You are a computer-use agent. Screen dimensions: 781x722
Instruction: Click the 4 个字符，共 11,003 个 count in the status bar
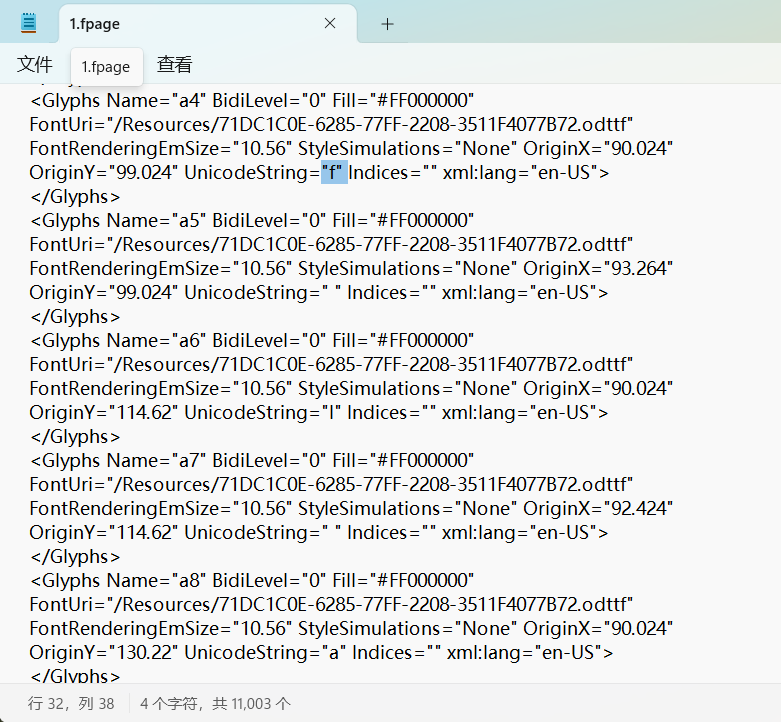(215, 704)
